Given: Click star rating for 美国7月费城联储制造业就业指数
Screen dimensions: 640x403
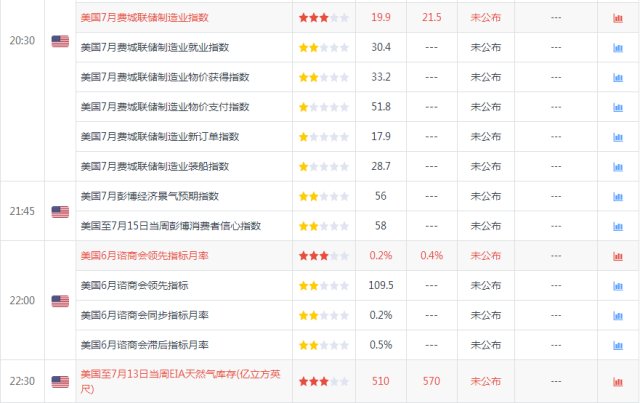Looking at the screenshot, I should click(324, 47).
